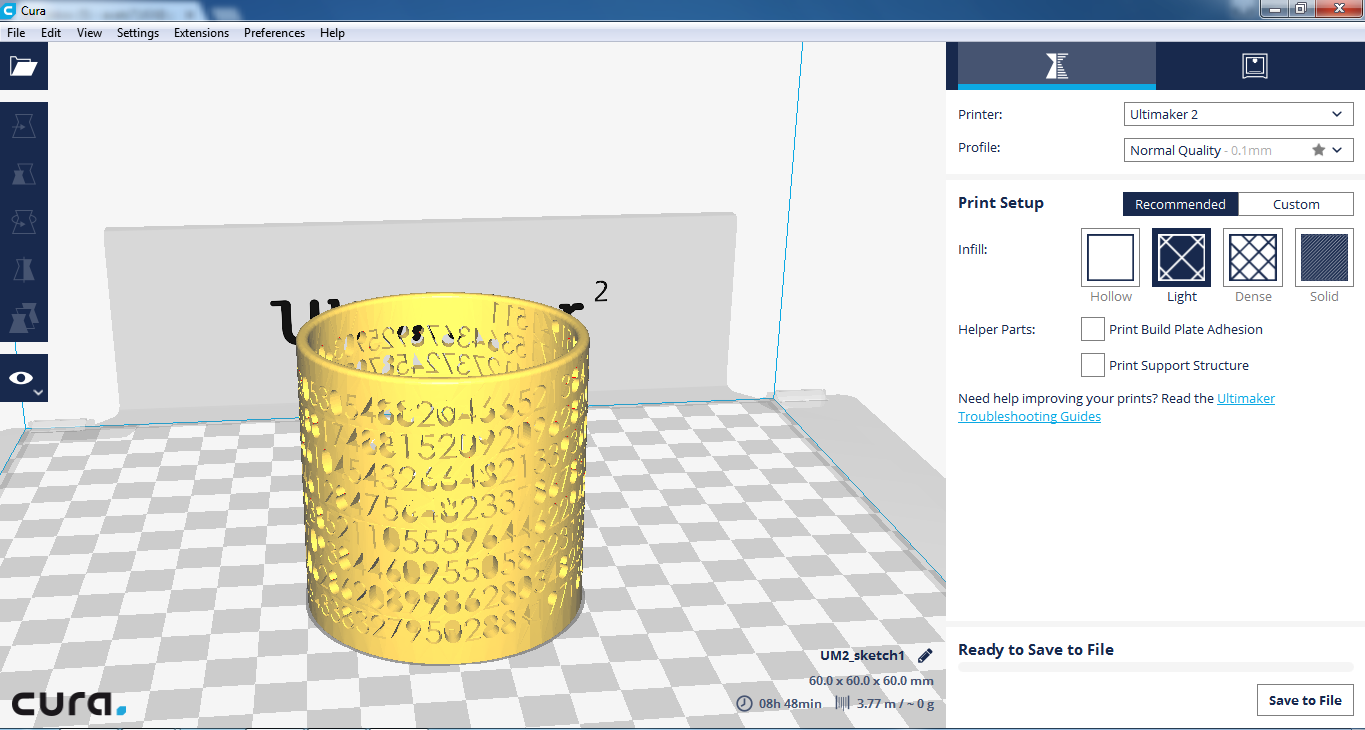The height and width of the screenshot is (730, 1365).
Task: Choose Solid infill
Action: coord(1324,257)
